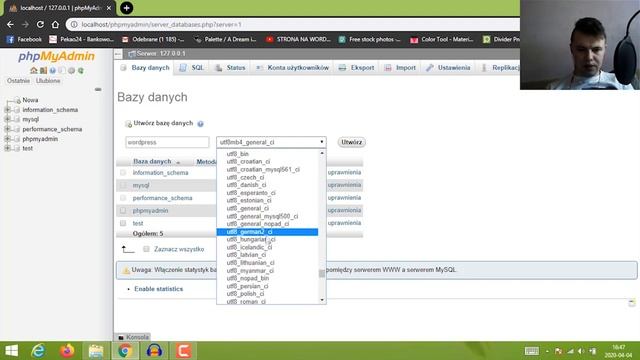Open the Status tab
The height and width of the screenshot is (360, 640).
coord(231,68)
